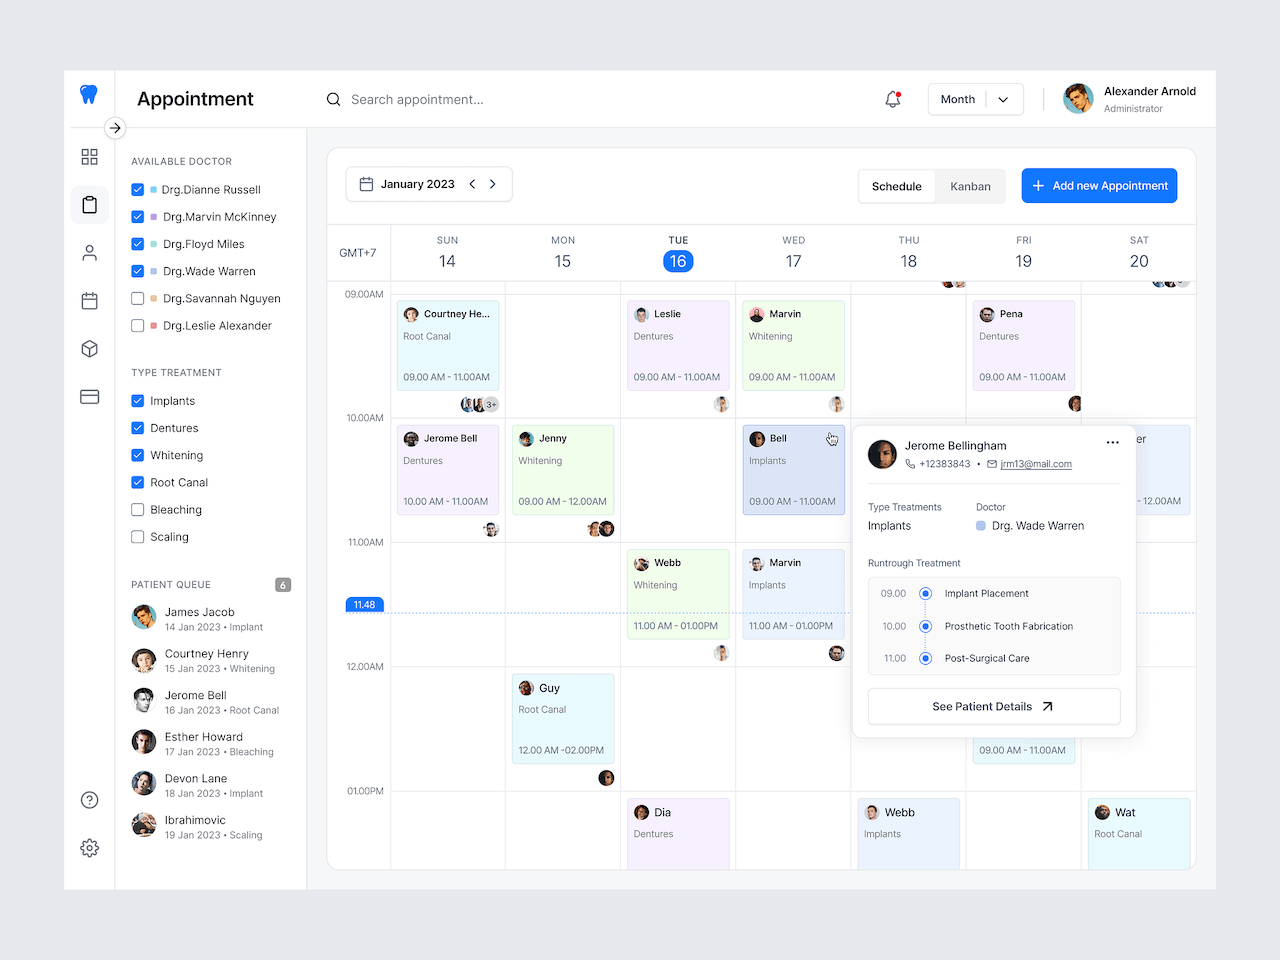
Task: Click Alexander Arnold profile avatar
Action: point(1078,98)
